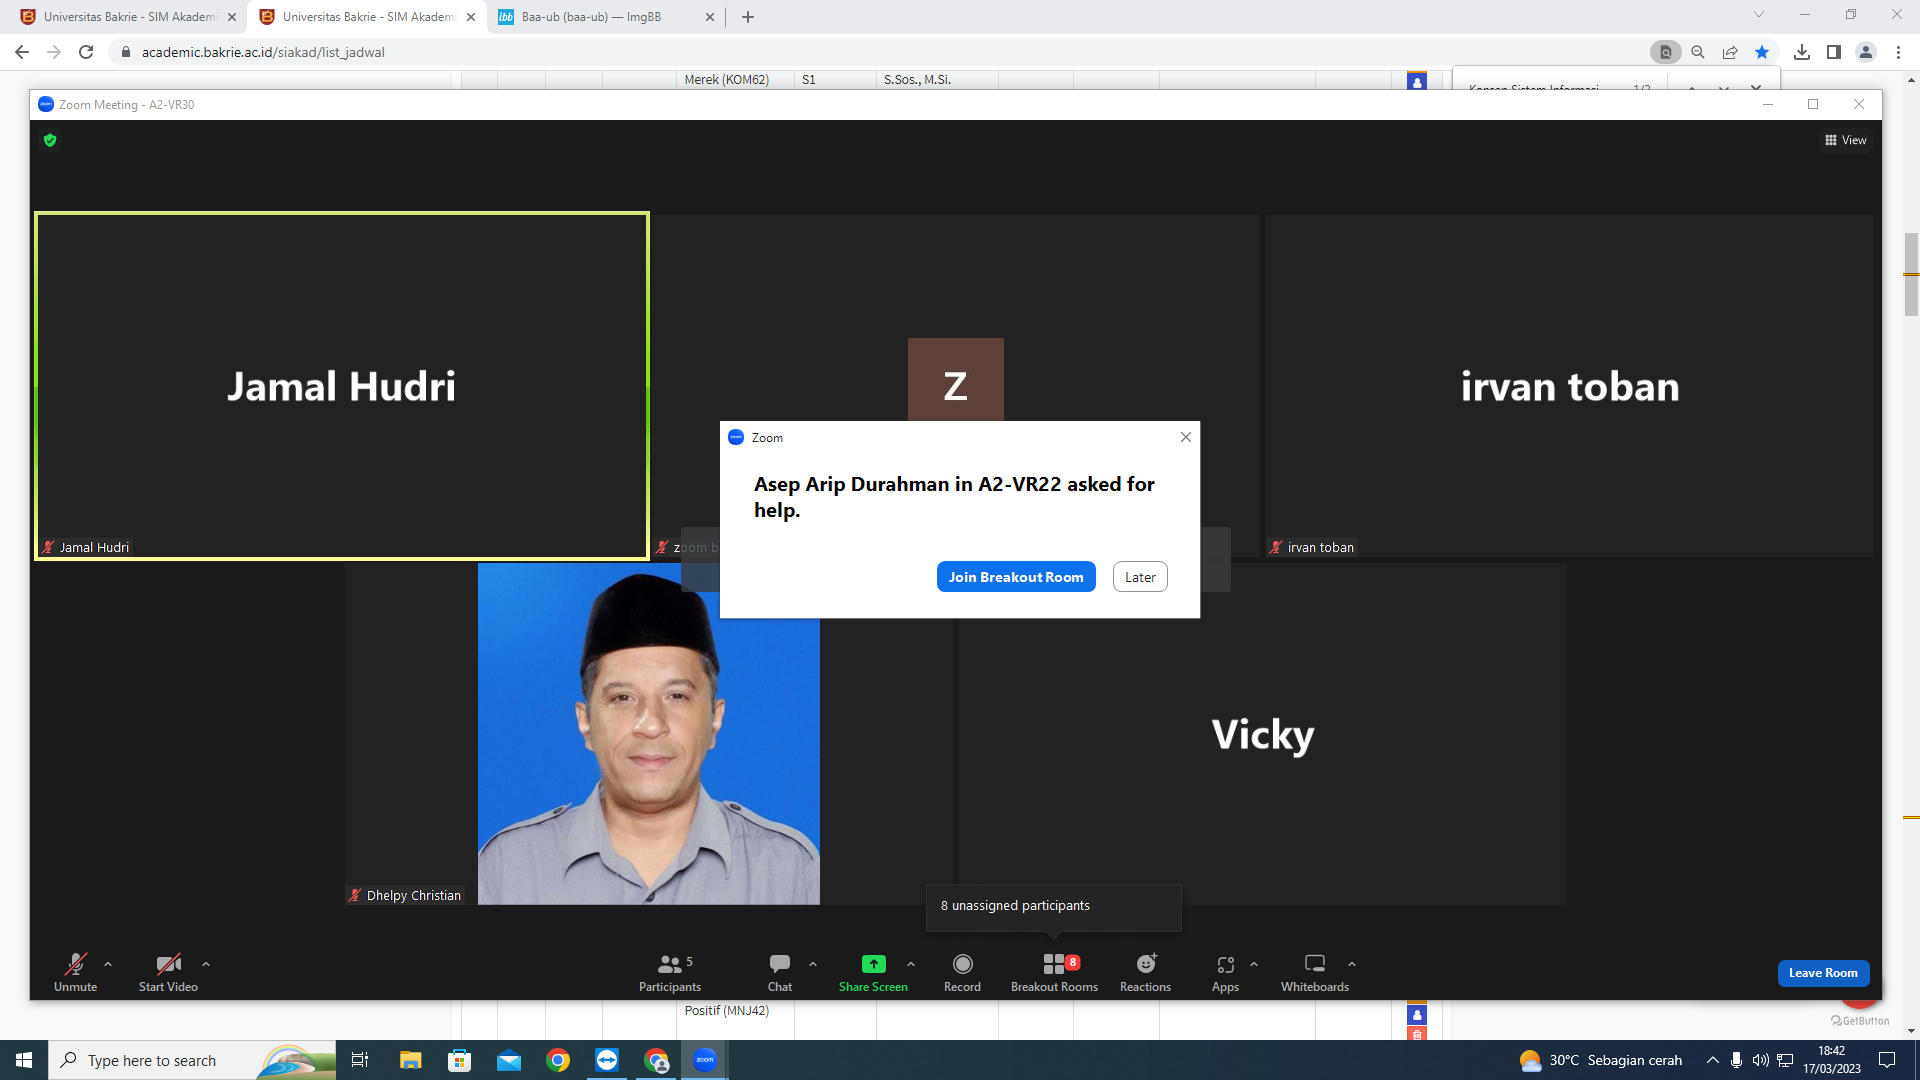This screenshot has height=1080, width=1920.
Task: Open Zoom Apps
Action: 1225,972
